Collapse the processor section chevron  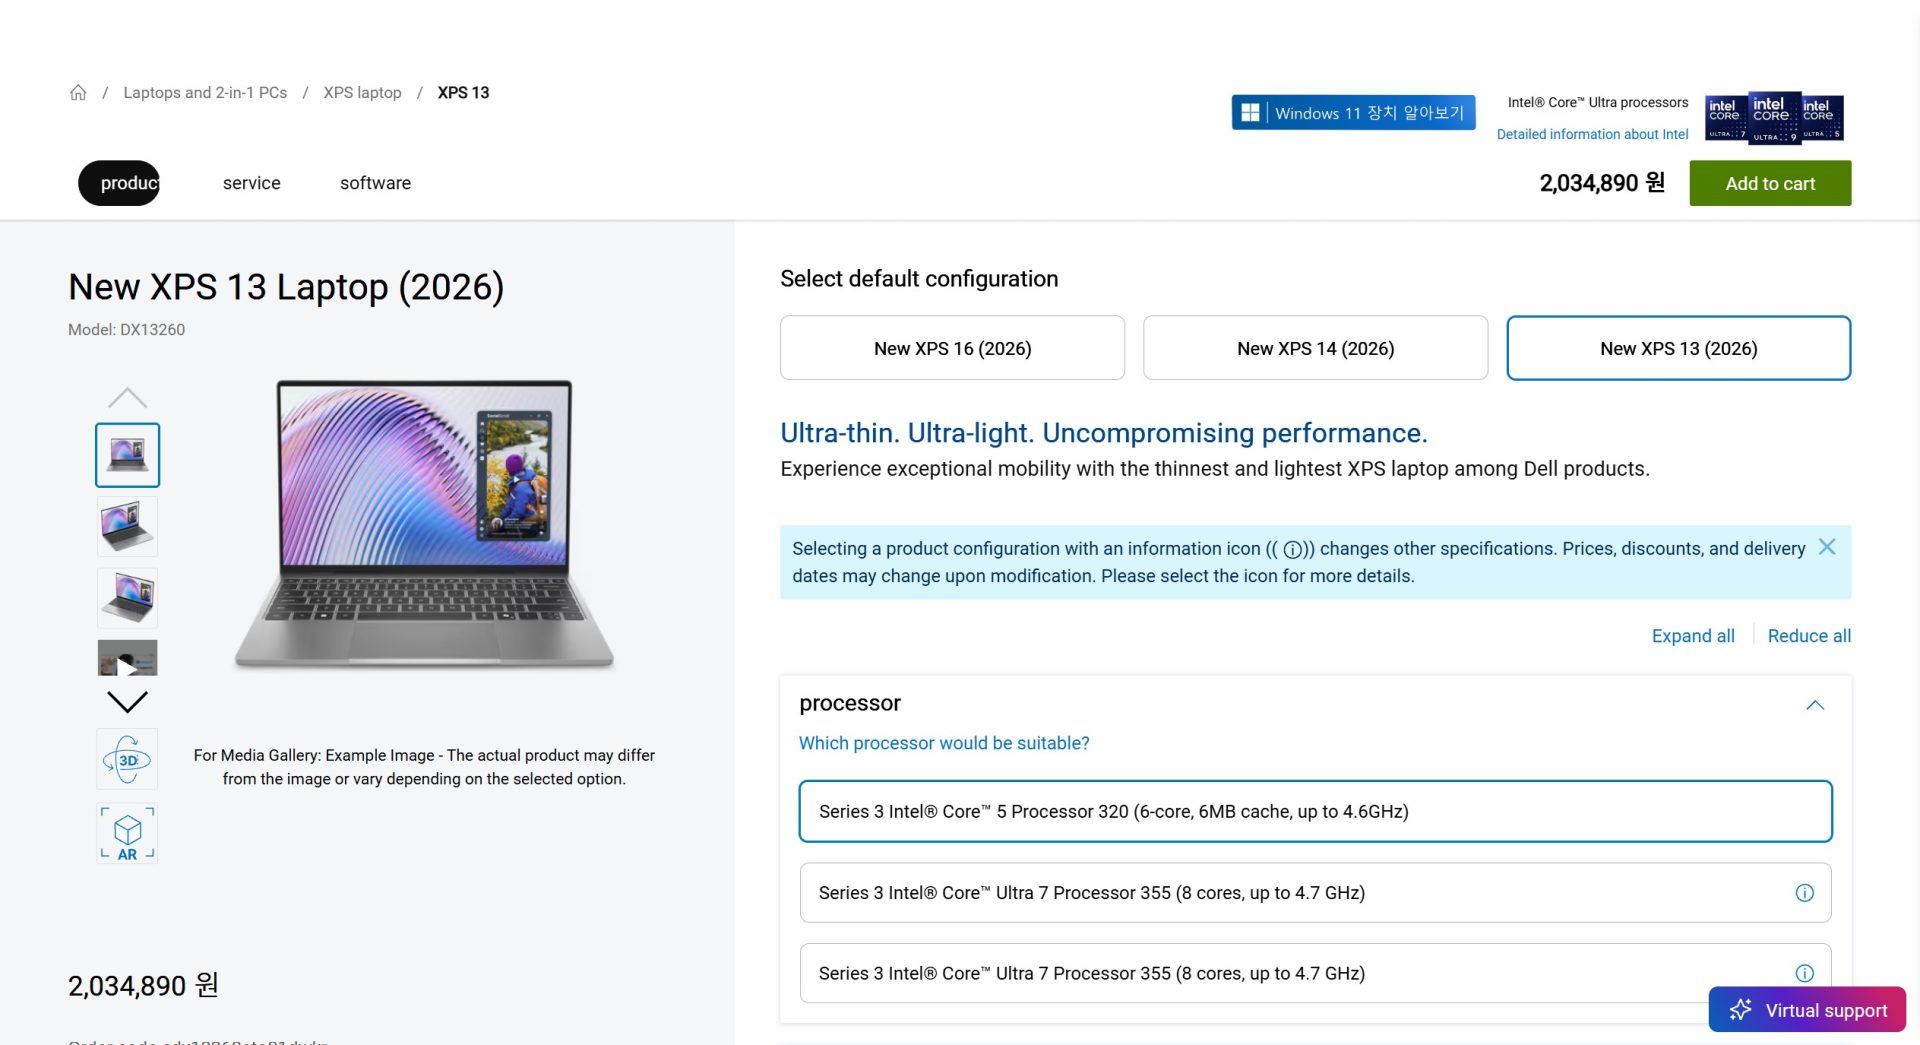tap(1815, 705)
